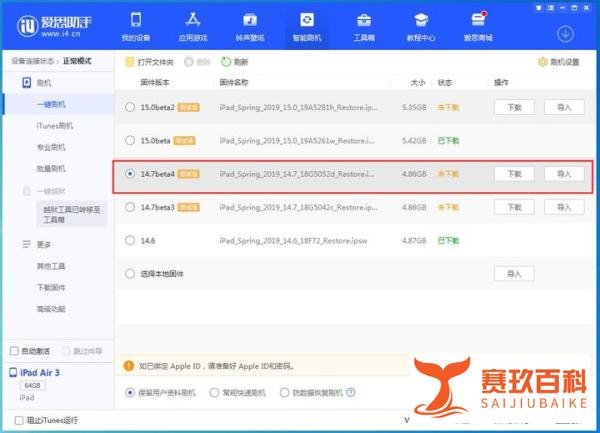Click the 打开文件夹 folder icon
The width and height of the screenshot is (600, 433).
pos(130,62)
